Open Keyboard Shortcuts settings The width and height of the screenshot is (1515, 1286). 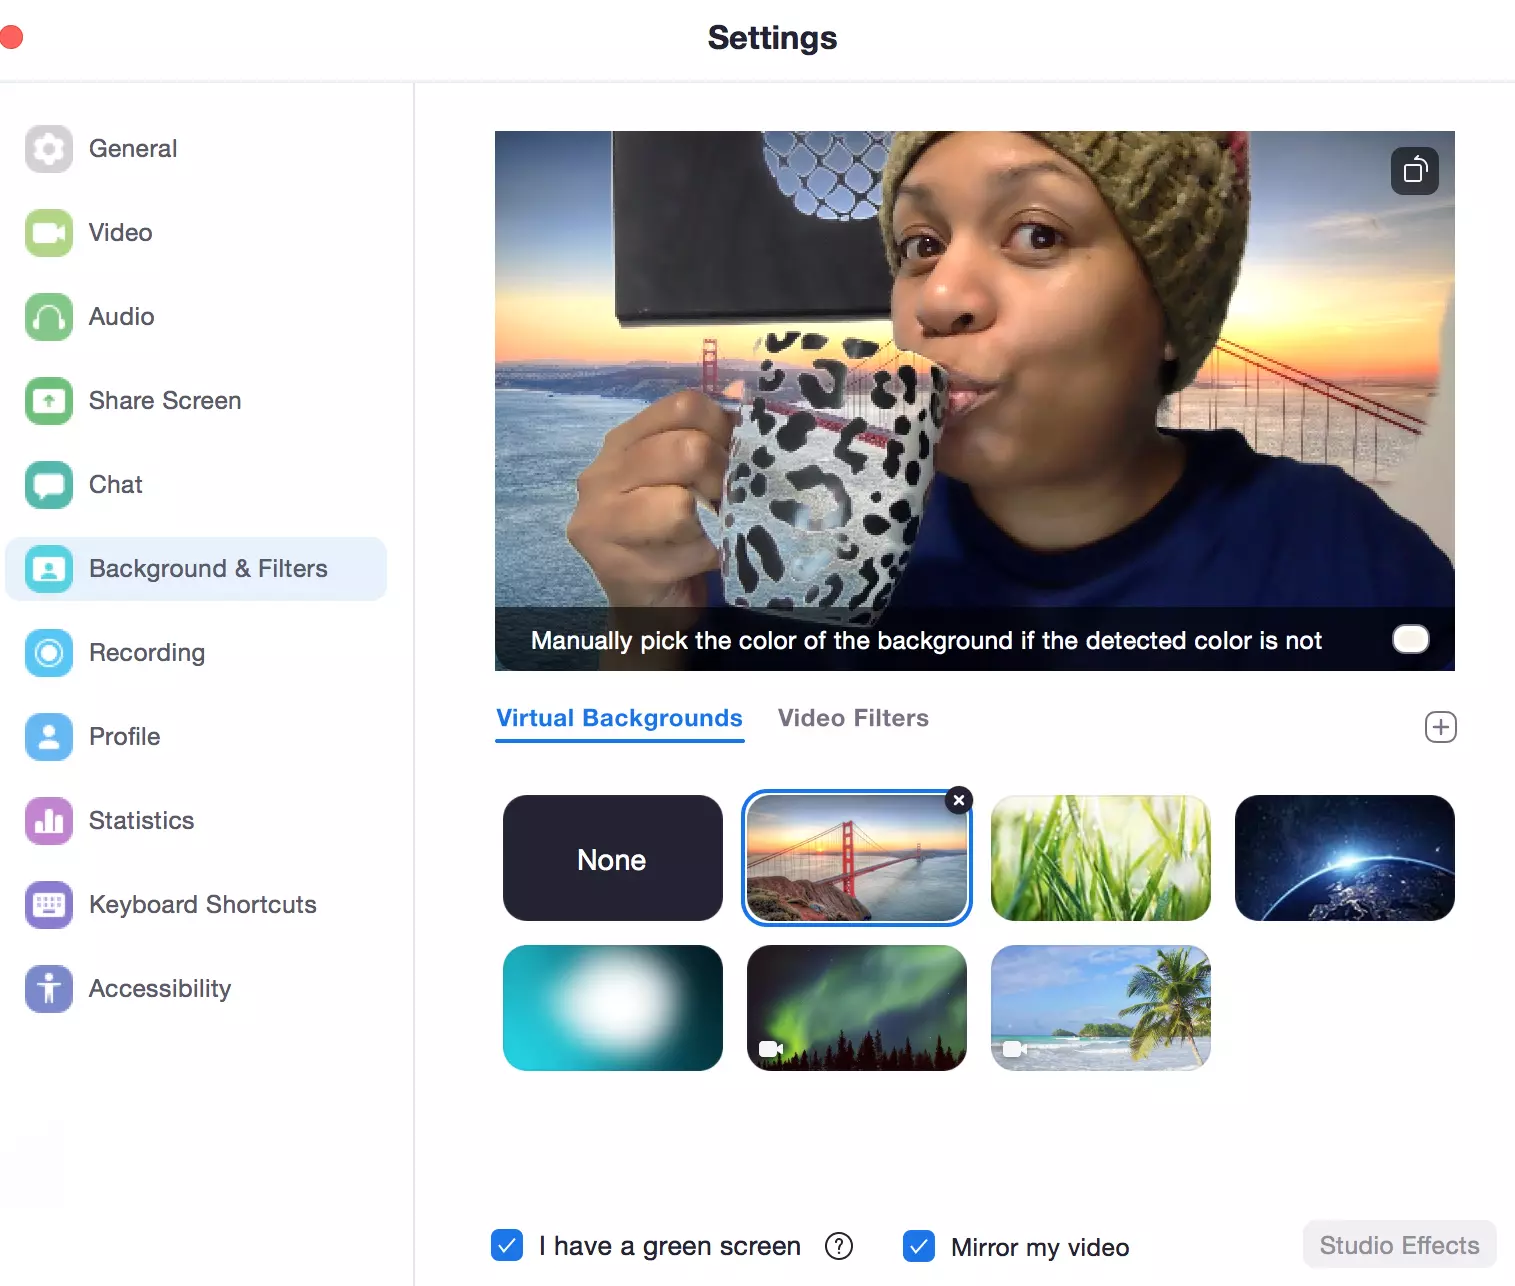pyautogui.click(x=196, y=905)
